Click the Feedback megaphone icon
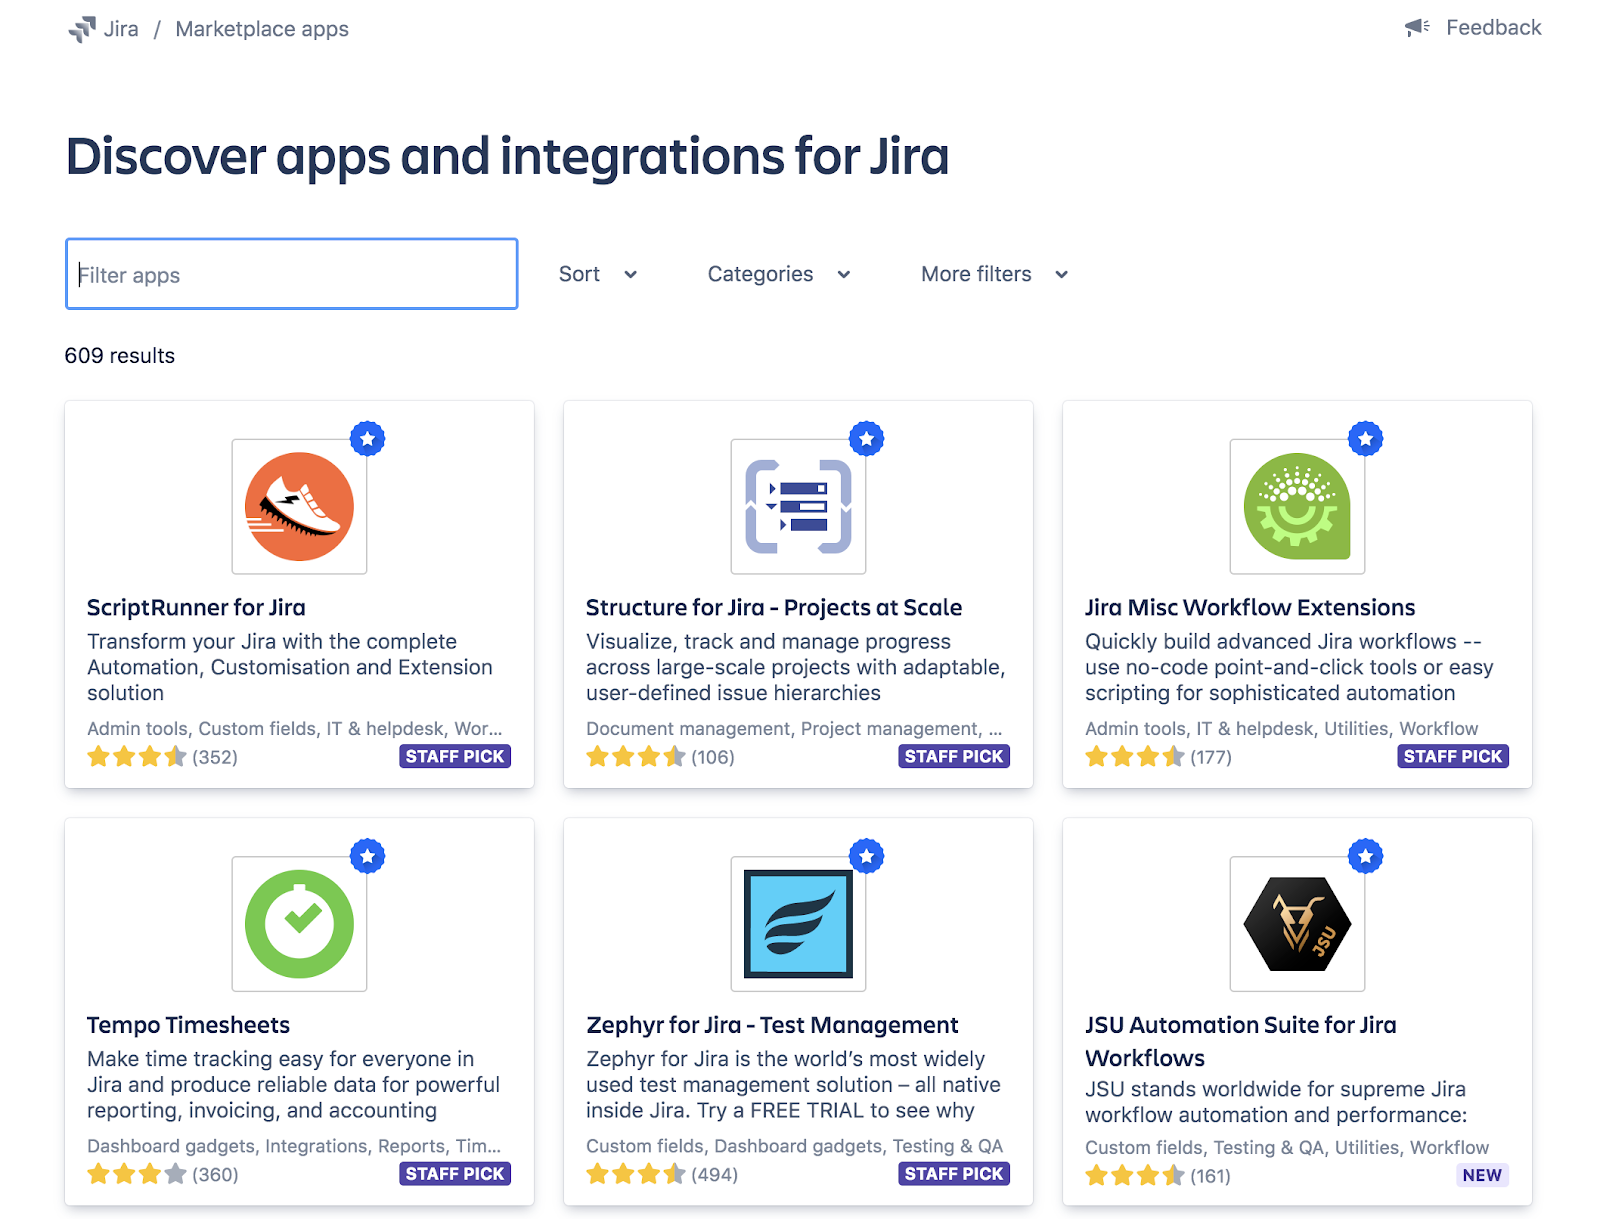 pyautogui.click(x=1417, y=28)
